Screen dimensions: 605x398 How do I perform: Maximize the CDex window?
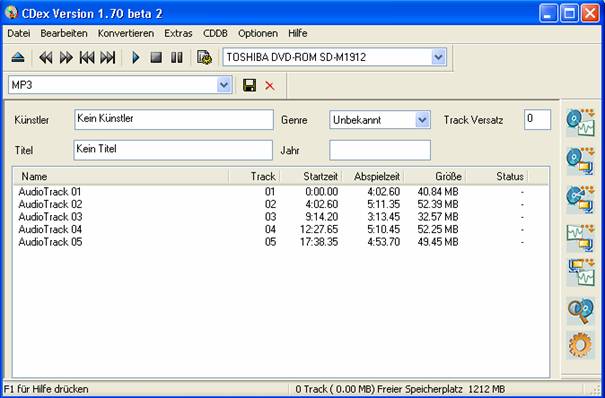point(570,13)
